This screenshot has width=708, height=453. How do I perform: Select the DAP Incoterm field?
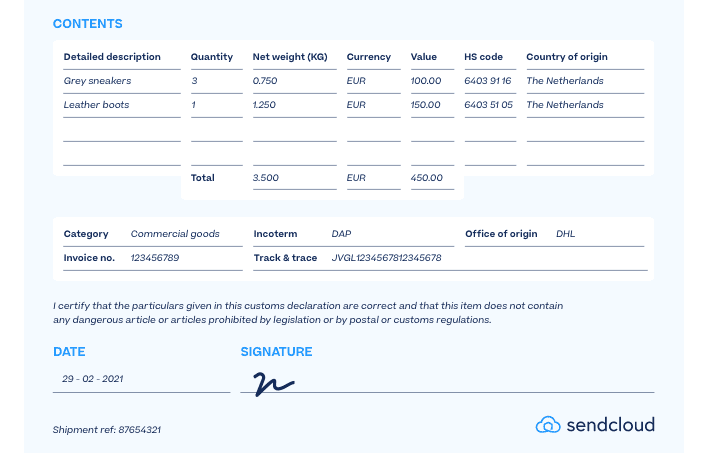click(x=342, y=234)
